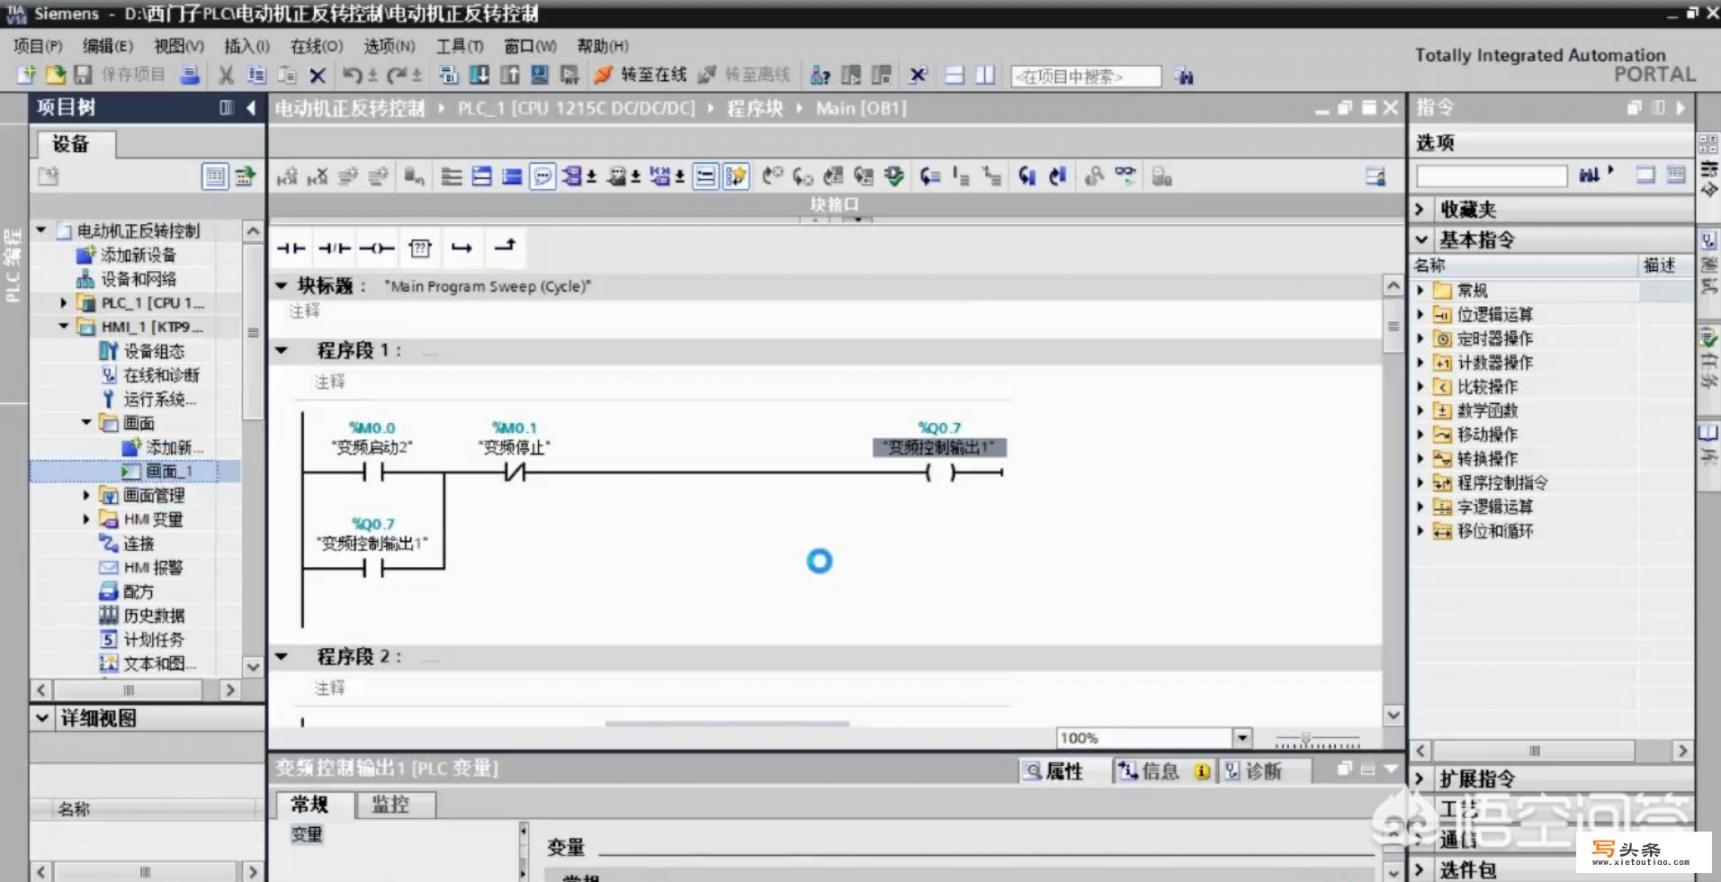Collapse the 电动机正反转控制 project node

[x=41, y=230]
